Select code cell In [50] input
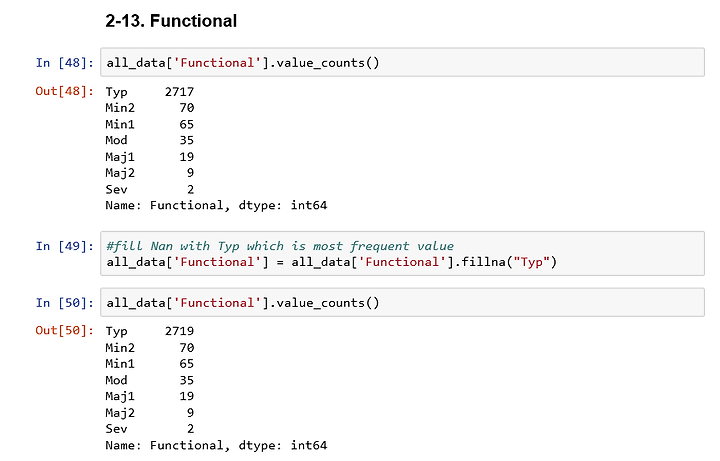 402,302
